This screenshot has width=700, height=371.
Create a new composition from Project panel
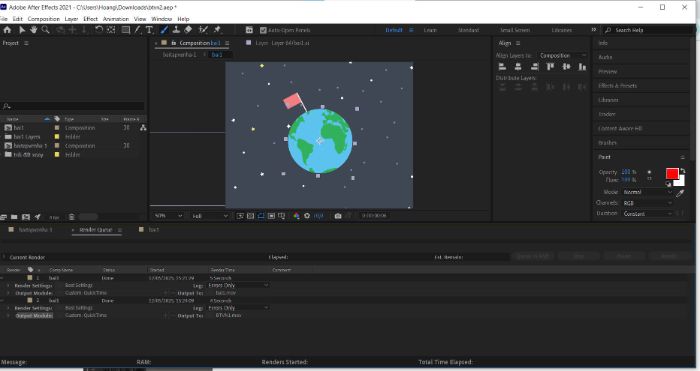tap(26, 217)
